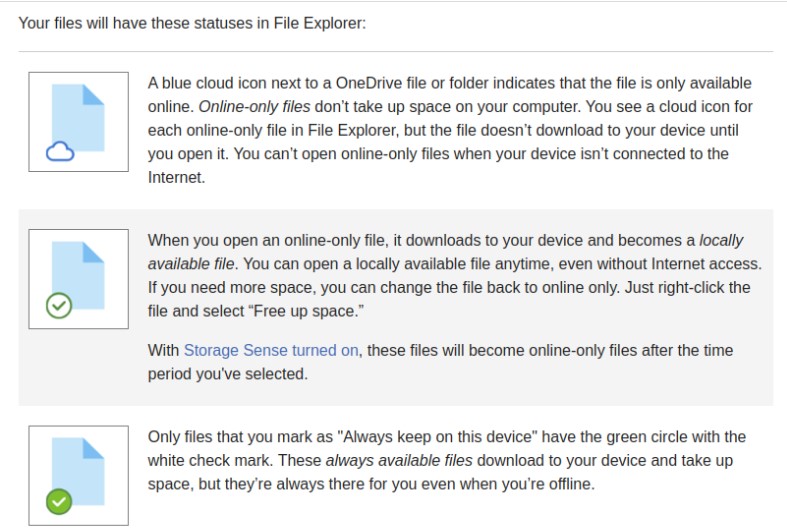Click the heading about statuses in File Explorer
The width and height of the screenshot is (787, 530).
coord(192,23)
